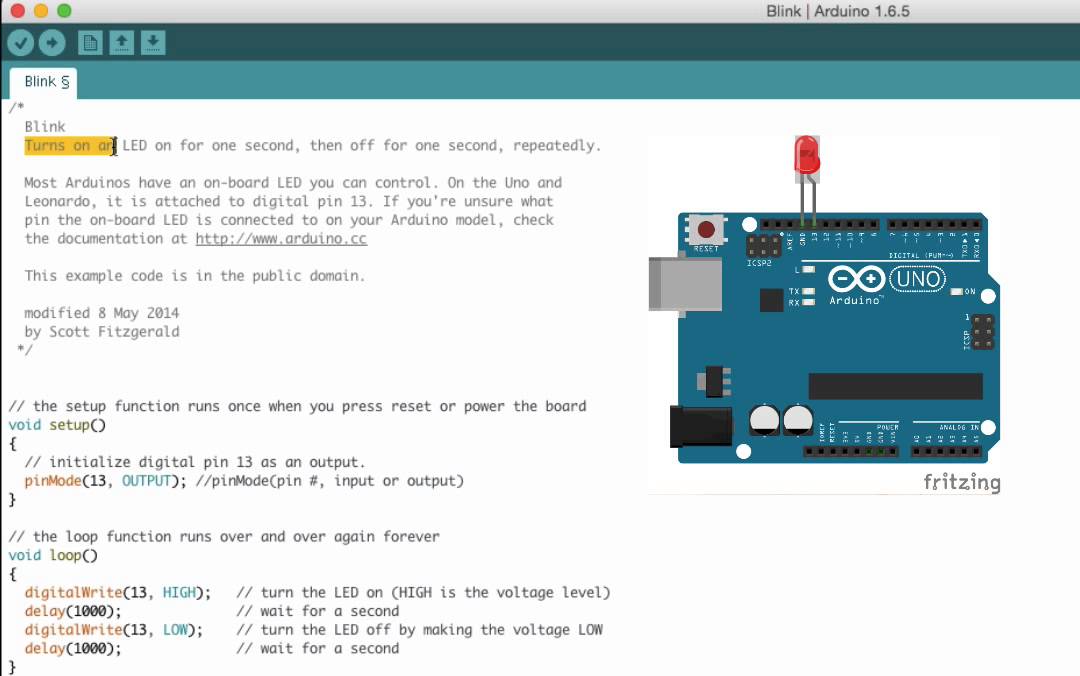Click '// initialize digital pin 13 as an output.'

[x=195, y=462]
